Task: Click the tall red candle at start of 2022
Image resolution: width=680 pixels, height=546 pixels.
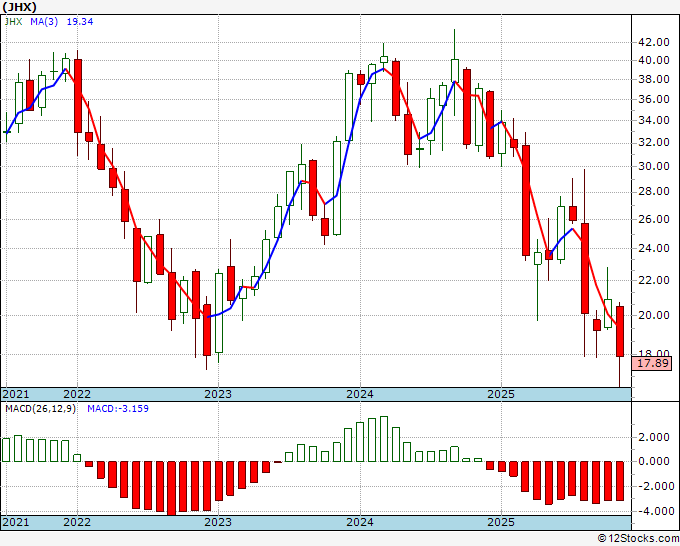Action: (x=78, y=96)
